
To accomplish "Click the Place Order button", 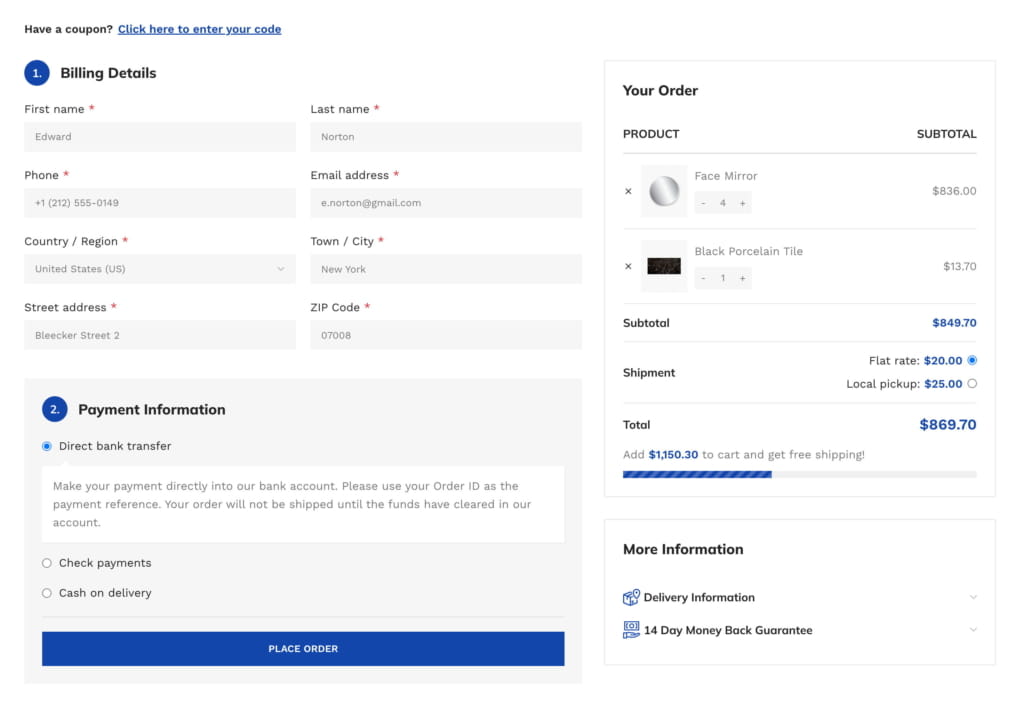I will tap(303, 649).
